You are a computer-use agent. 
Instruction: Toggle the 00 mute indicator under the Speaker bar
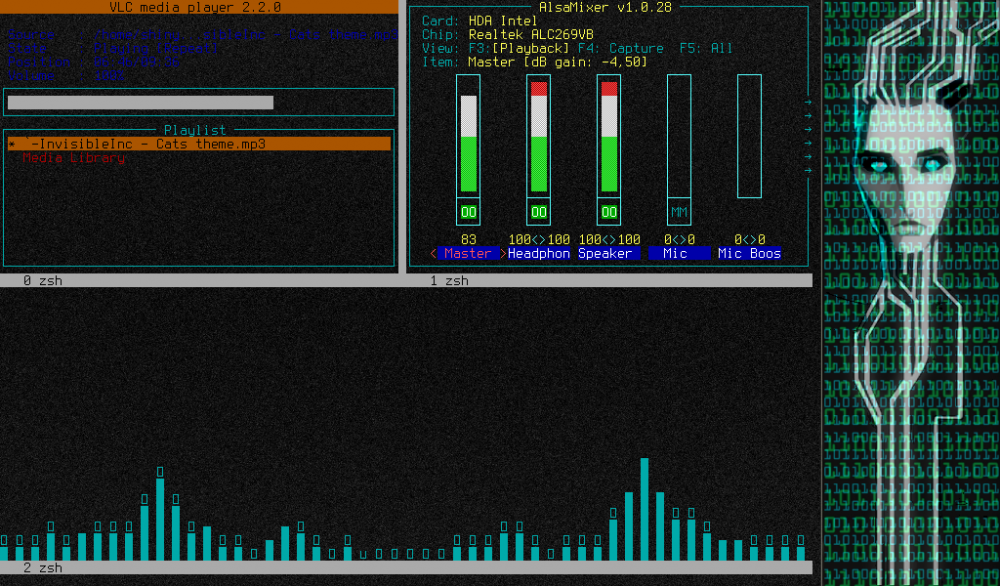pyautogui.click(x=608, y=212)
